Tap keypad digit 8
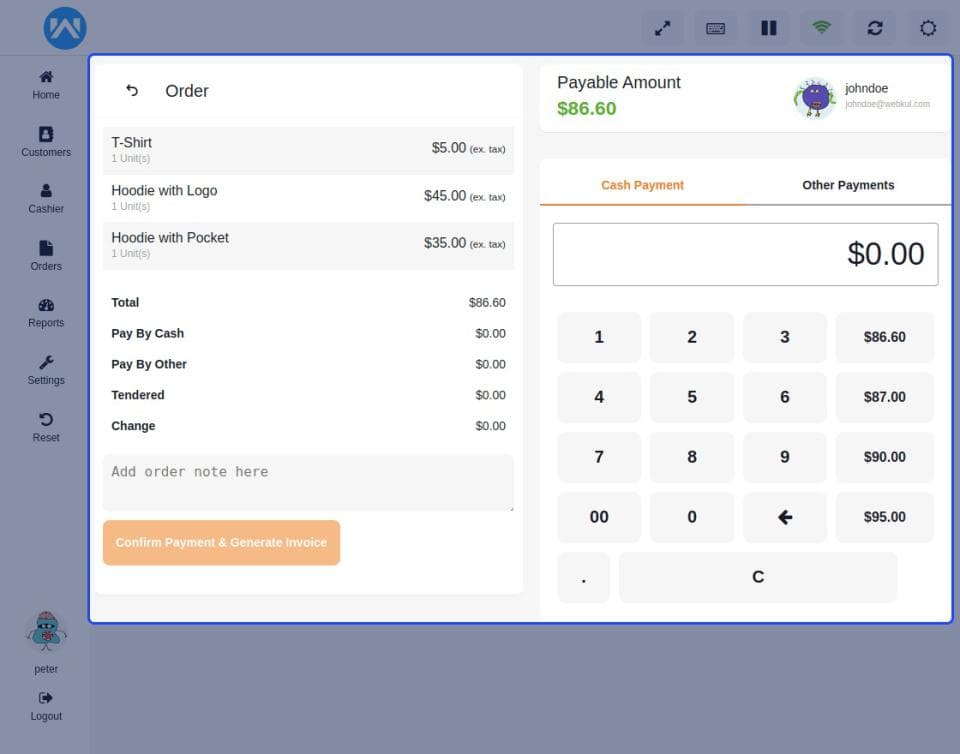This screenshot has width=960, height=754. tap(692, 457)
